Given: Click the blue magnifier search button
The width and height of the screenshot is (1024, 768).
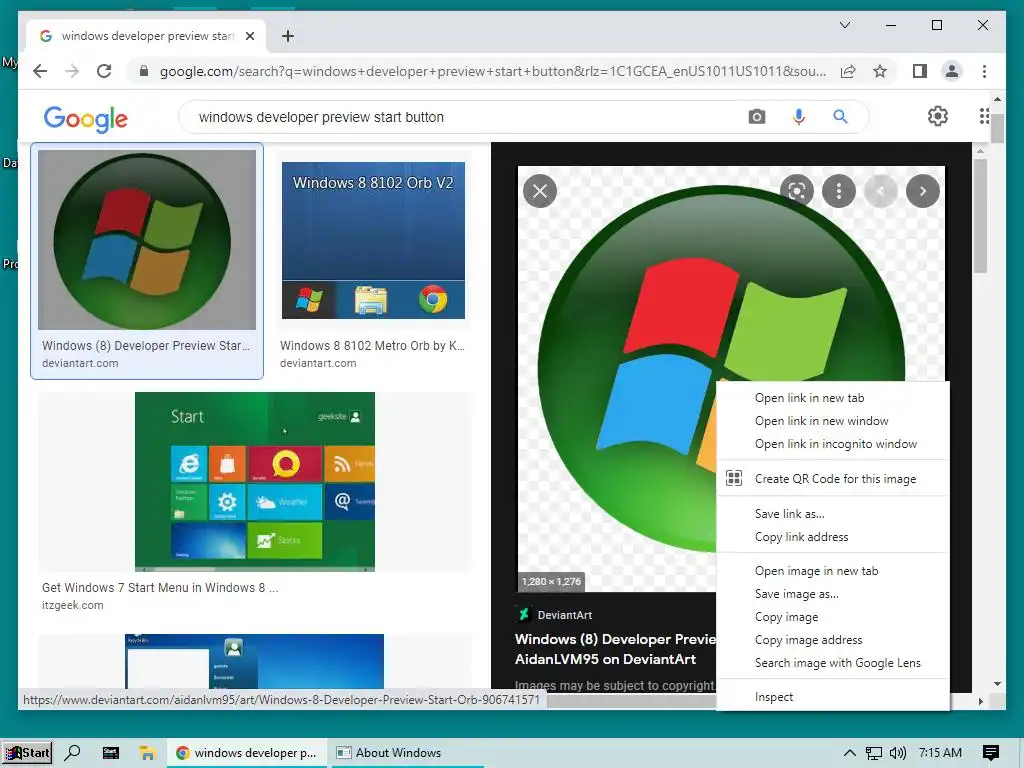Looking at the screenshot, I should pyautogui.click(x=840, y=117).
